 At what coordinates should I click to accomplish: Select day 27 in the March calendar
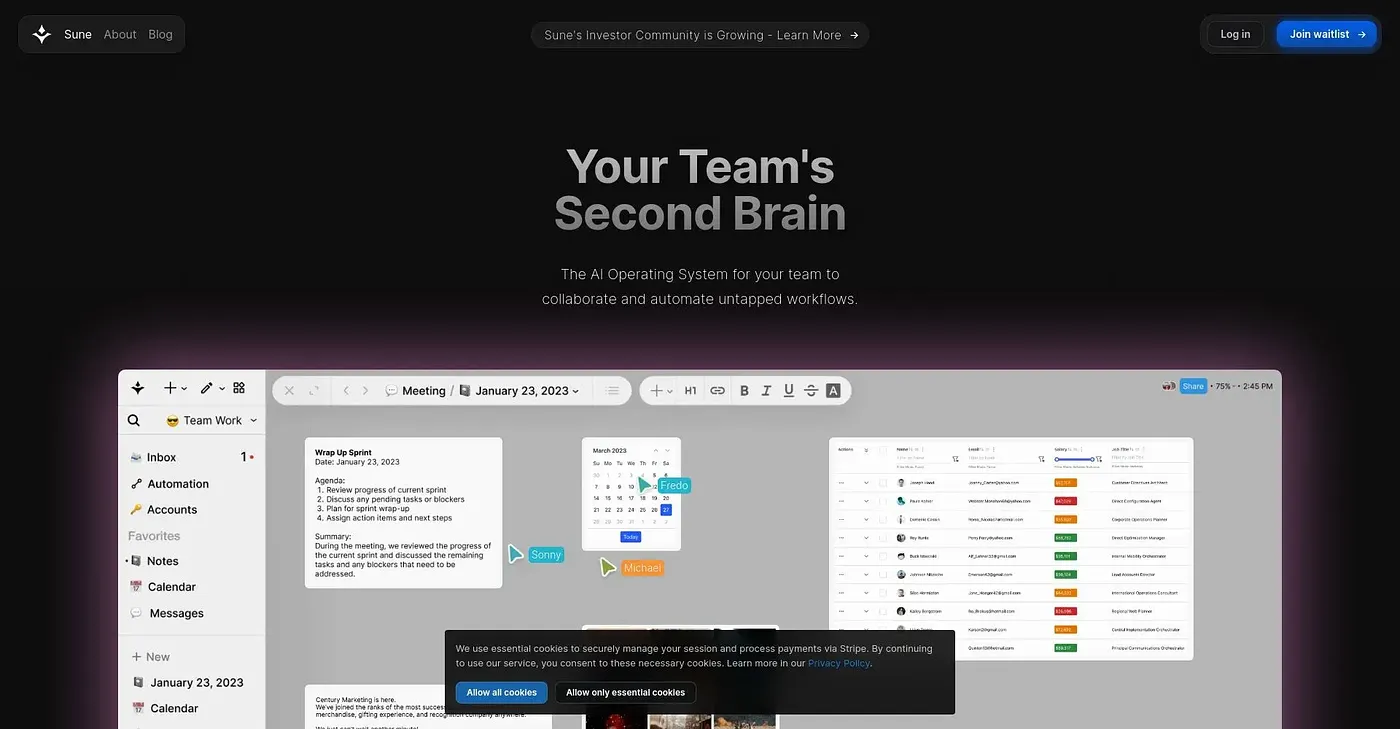666,510
